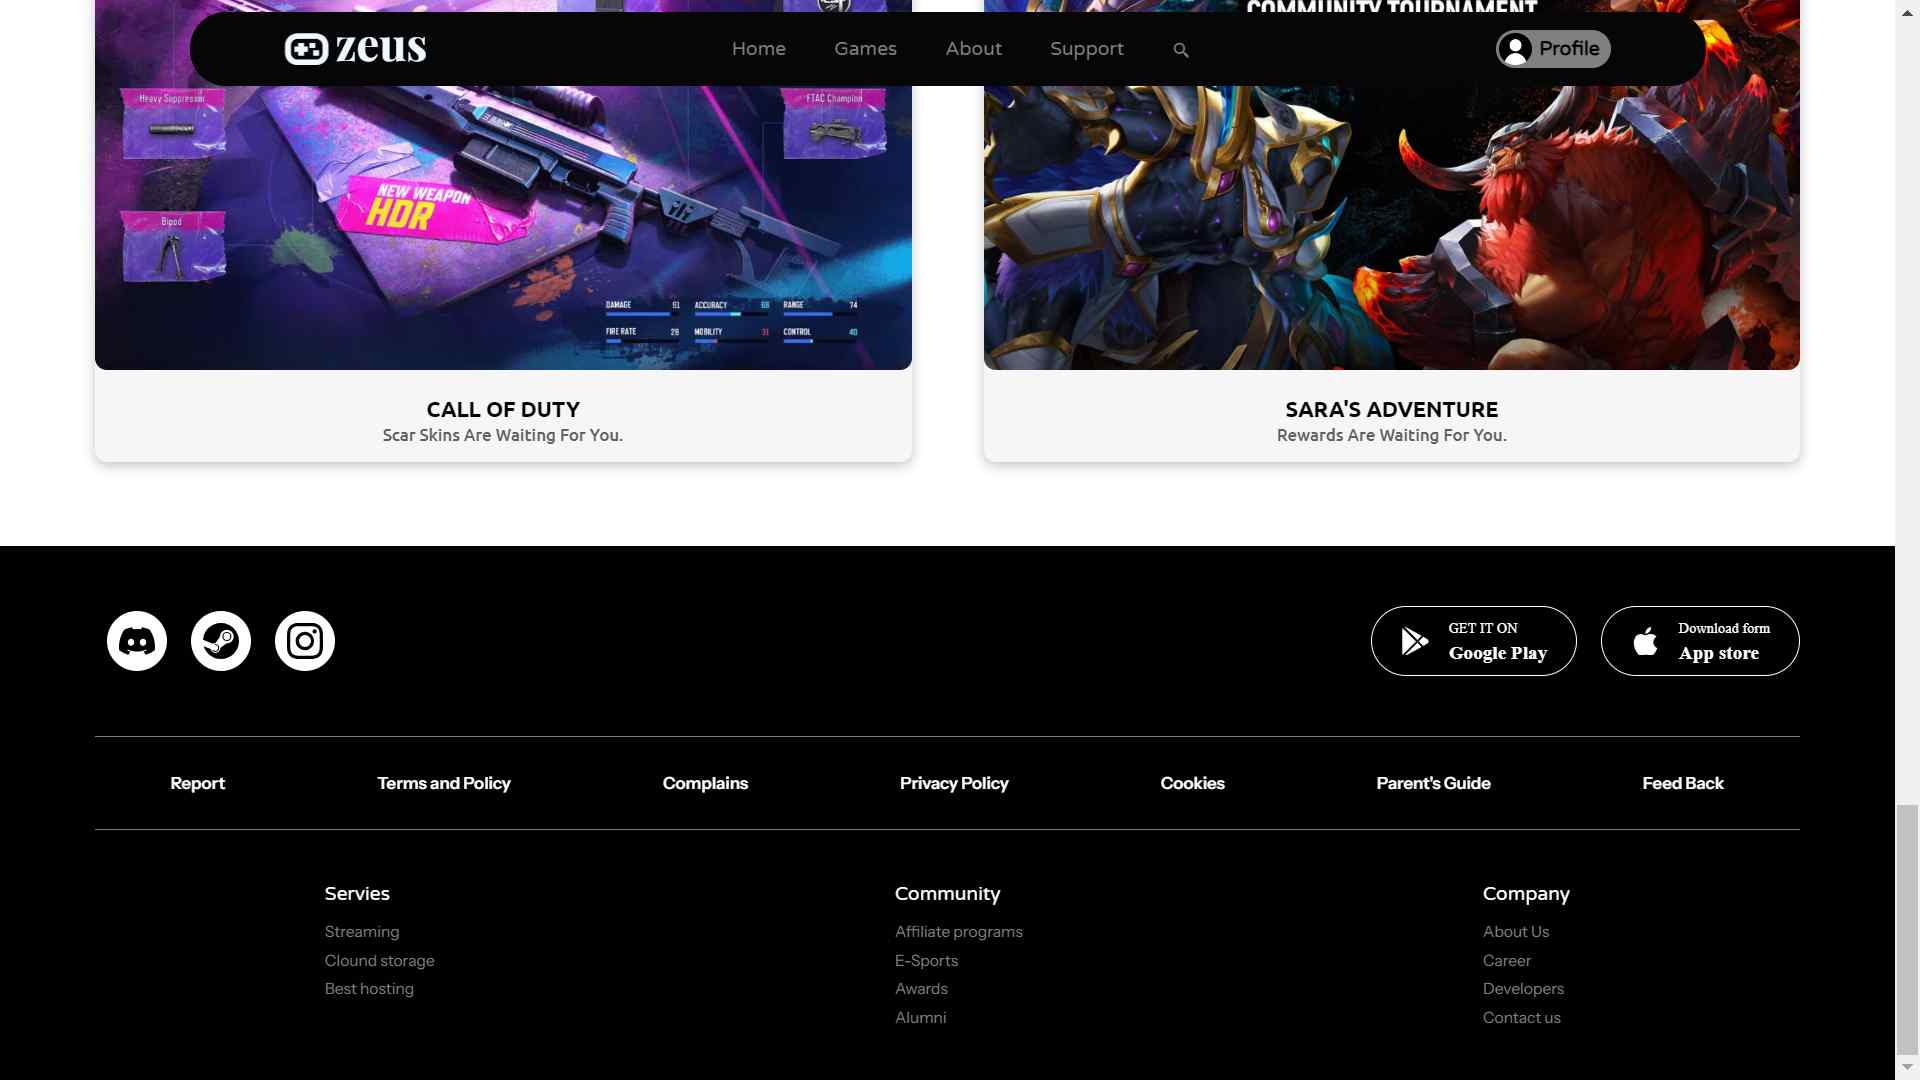
Task: Click the Google Play triangle icon
Action: [1414, 641]
